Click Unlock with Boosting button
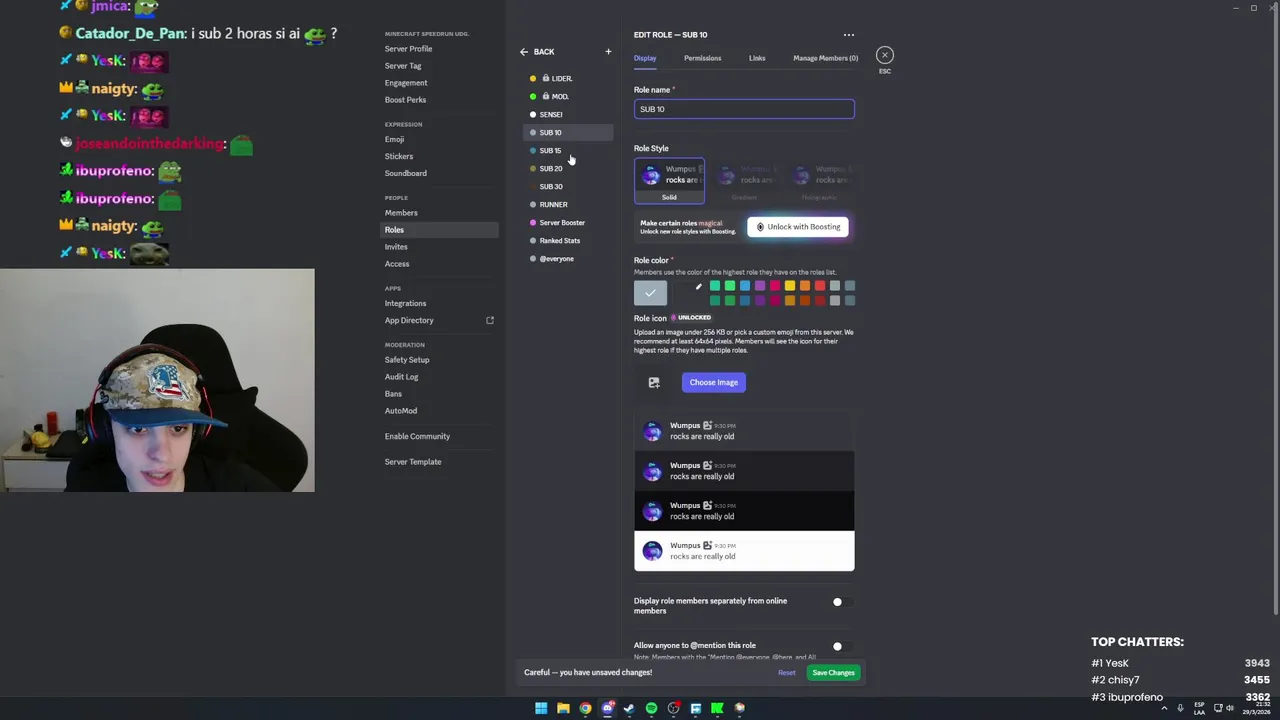1280x720 pixels. 798,227
